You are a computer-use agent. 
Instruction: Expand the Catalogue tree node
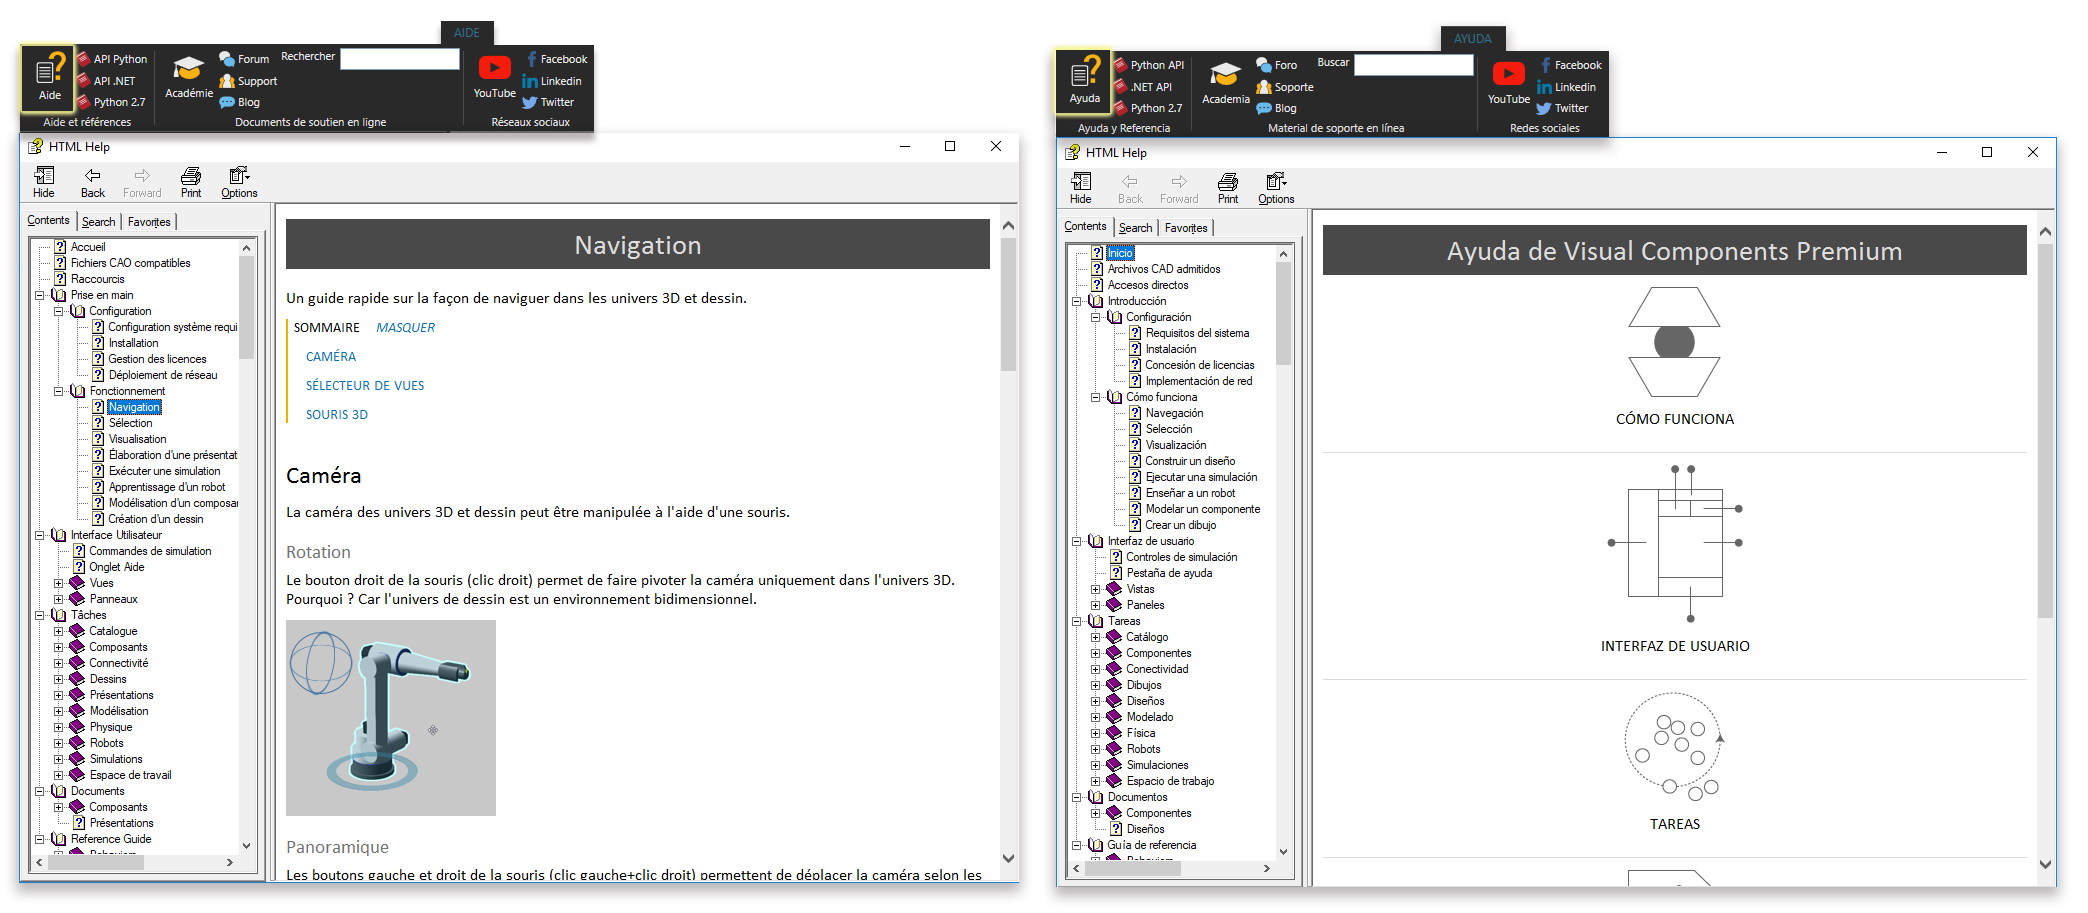click(x=58, y=631)
